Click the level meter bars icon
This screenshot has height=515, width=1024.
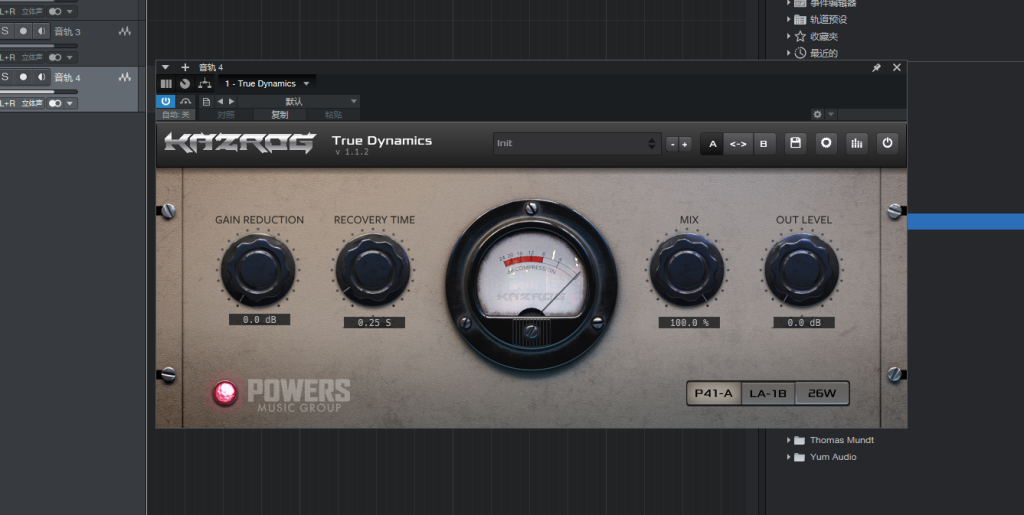tap(857, 144)
